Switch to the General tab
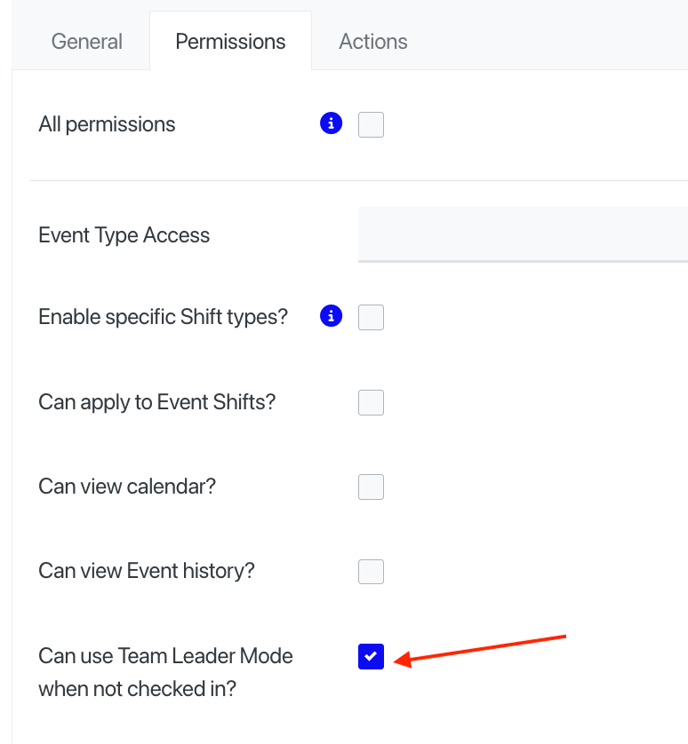 point(87,41)
